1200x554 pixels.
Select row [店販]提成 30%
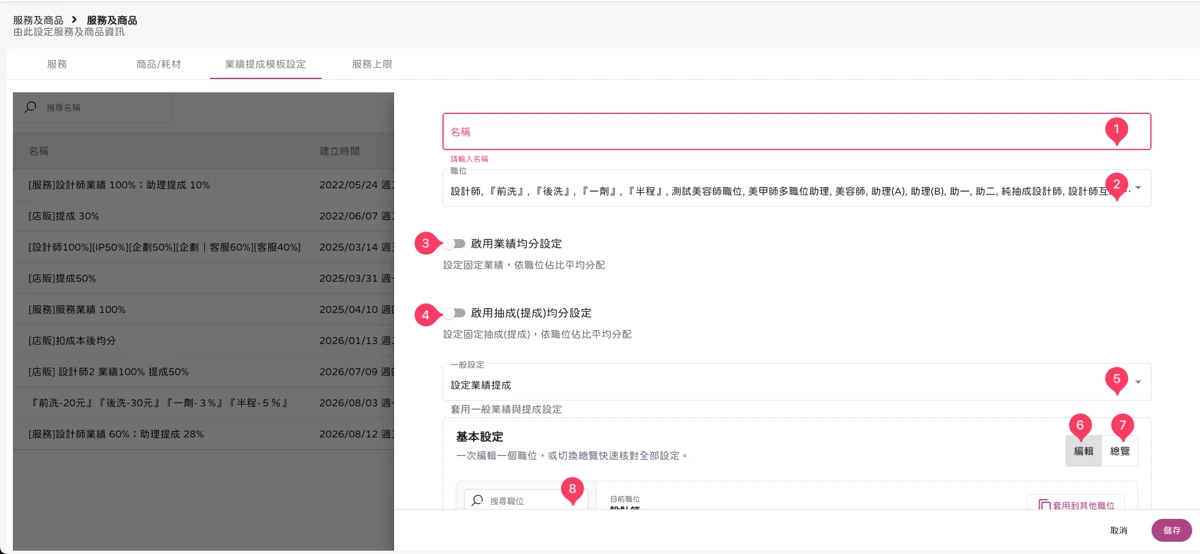click(x=204, y=216)
